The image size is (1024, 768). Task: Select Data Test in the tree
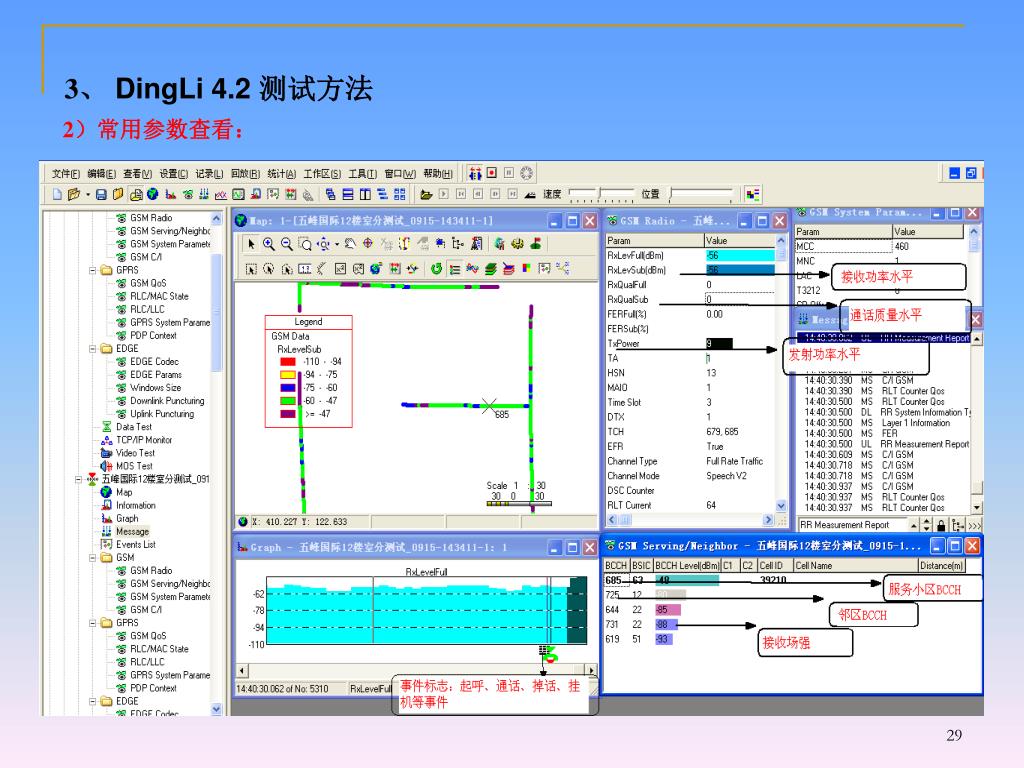click(133, 427)
